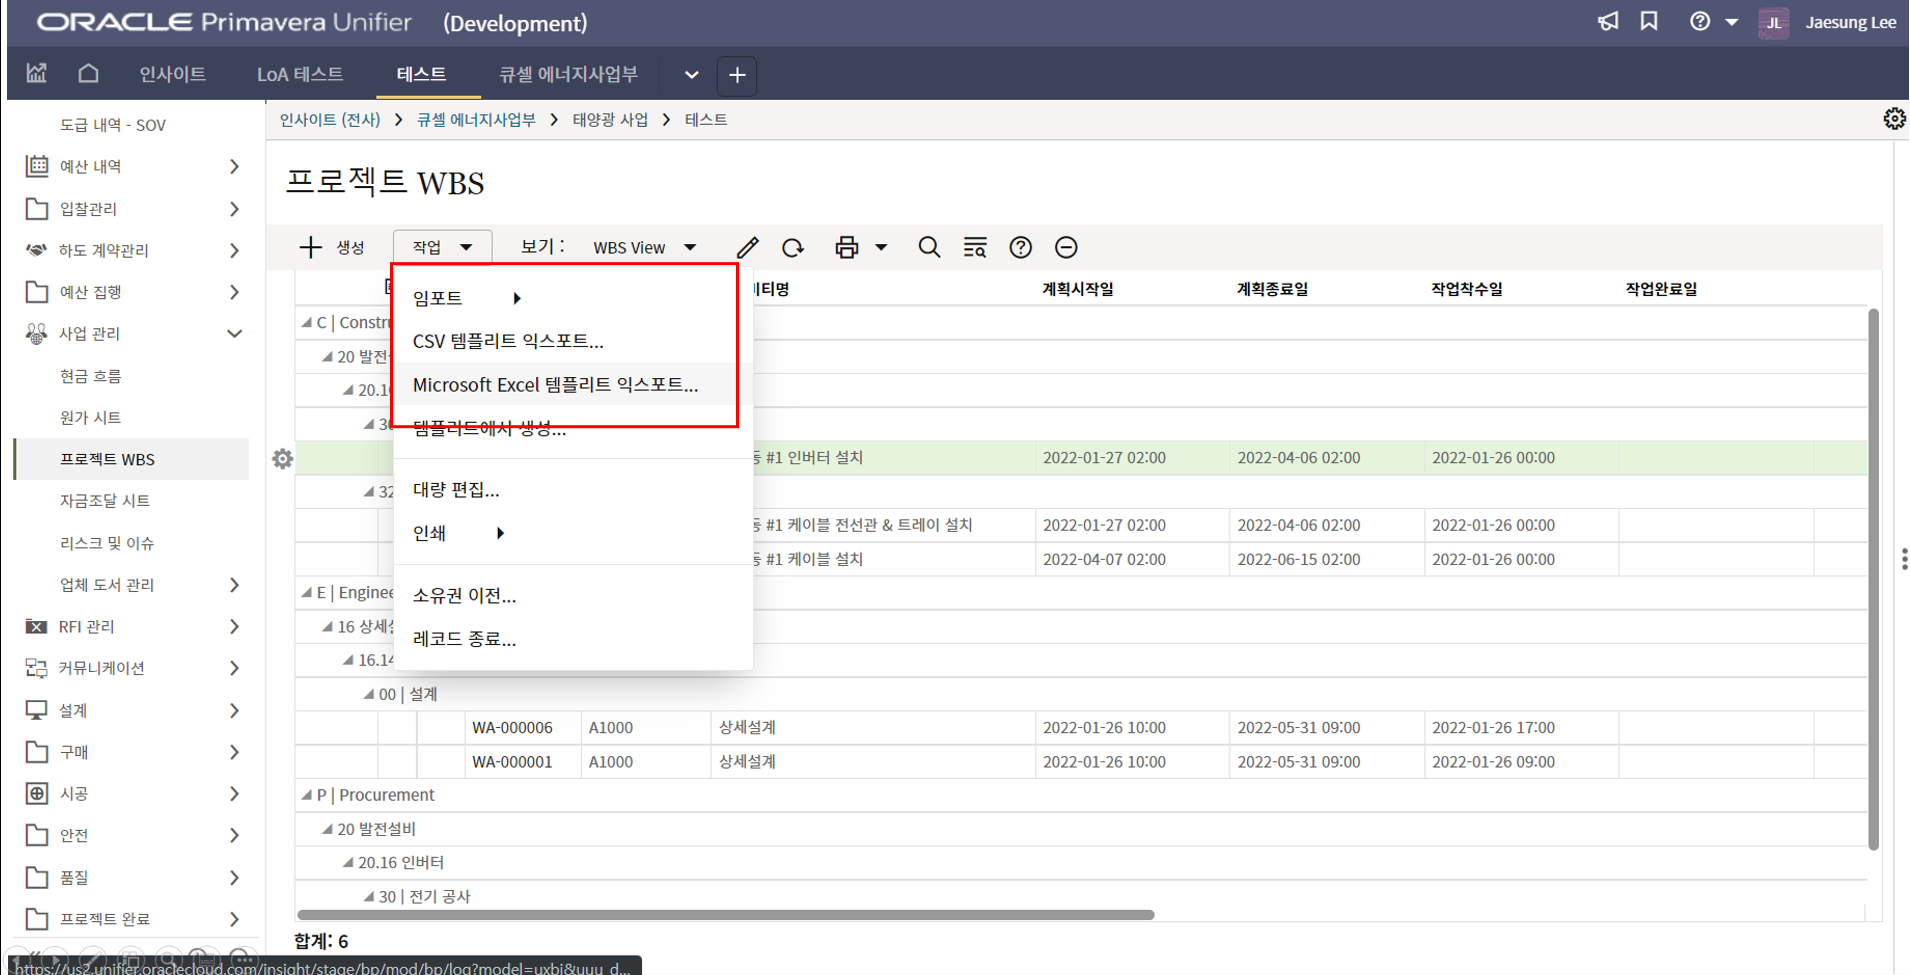Open the search magnifier in toolbar
This screenshot has height=975, width=1910.
929,247
